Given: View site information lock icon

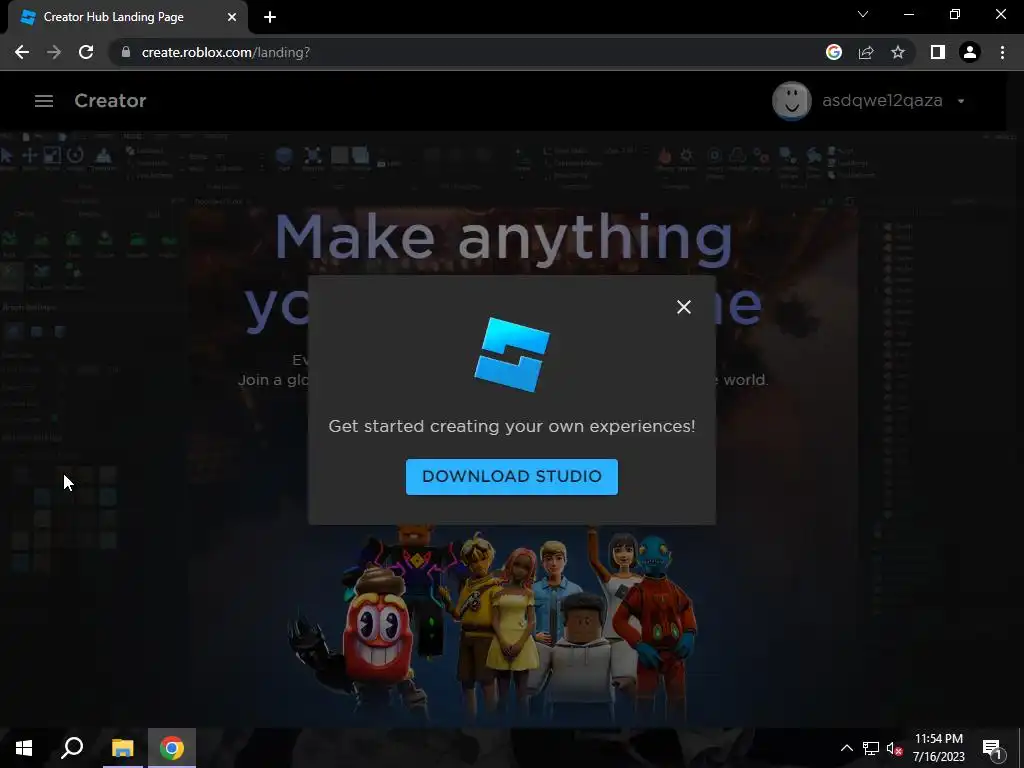Looking at the screenshot, I should coord(126,52).
